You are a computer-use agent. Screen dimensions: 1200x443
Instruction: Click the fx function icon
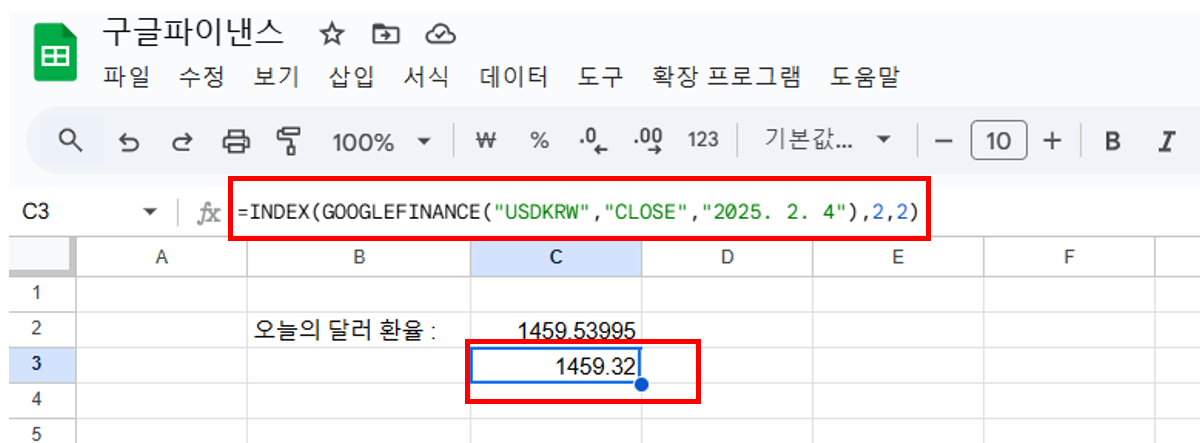click(209, 212)
